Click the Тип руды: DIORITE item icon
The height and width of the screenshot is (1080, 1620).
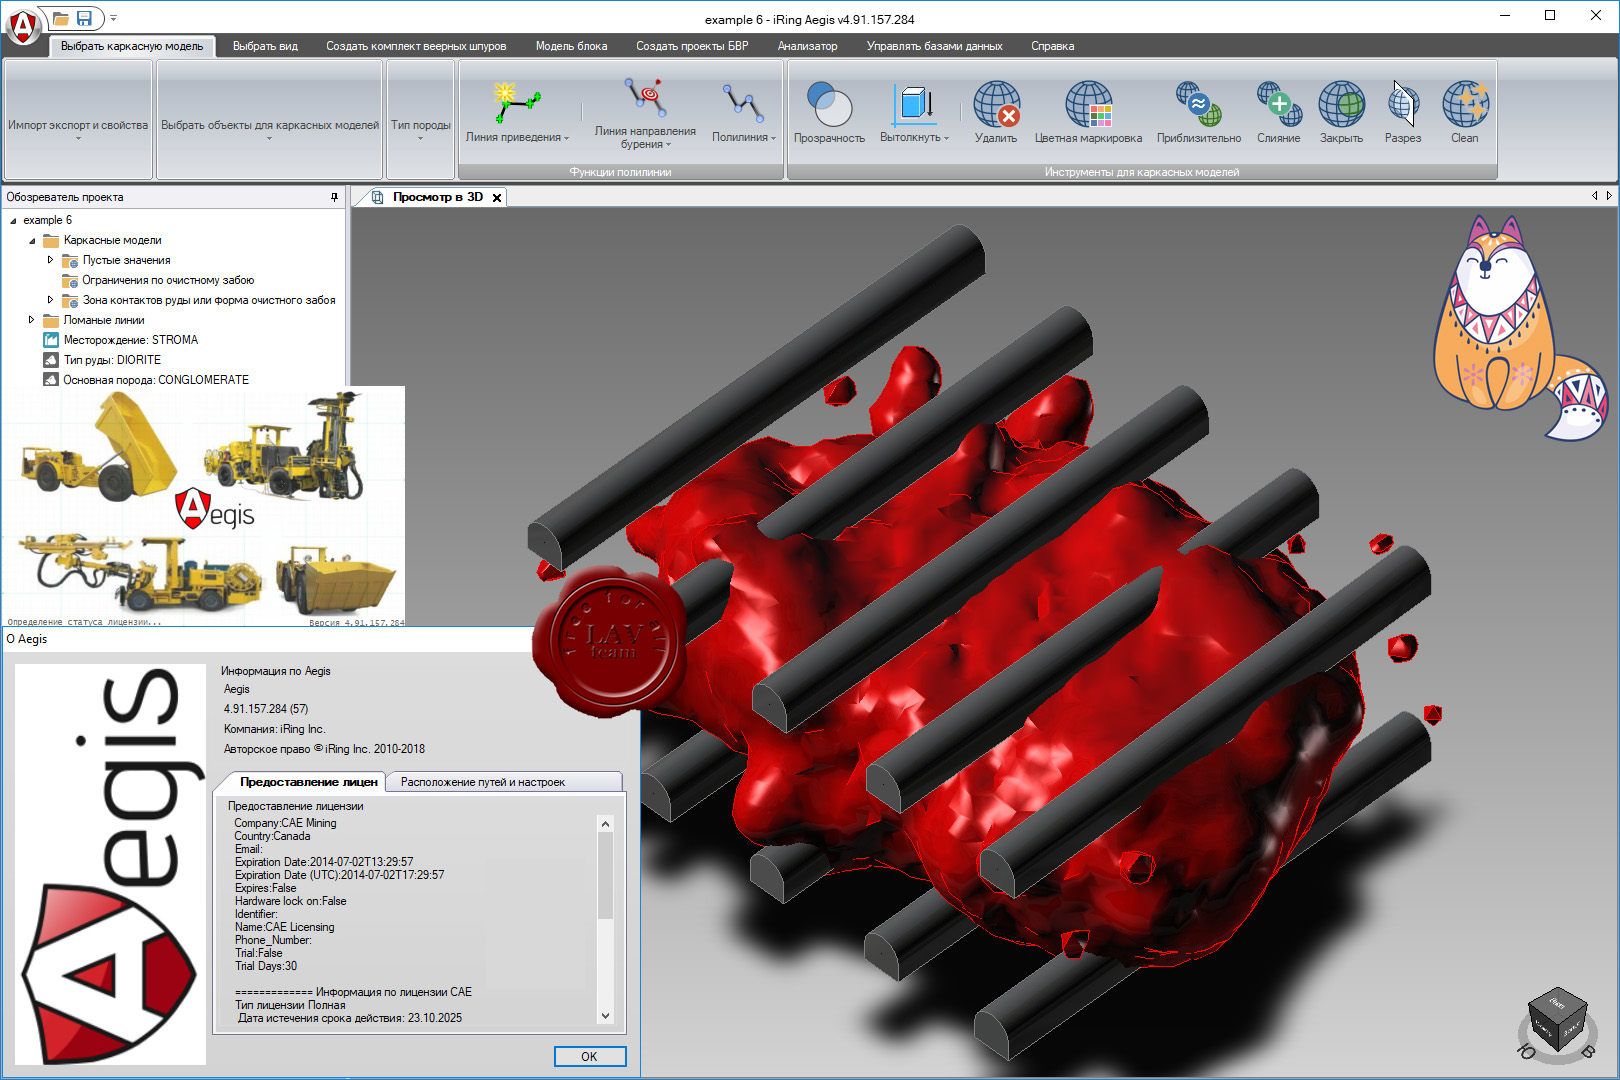[x=51, y=360]
